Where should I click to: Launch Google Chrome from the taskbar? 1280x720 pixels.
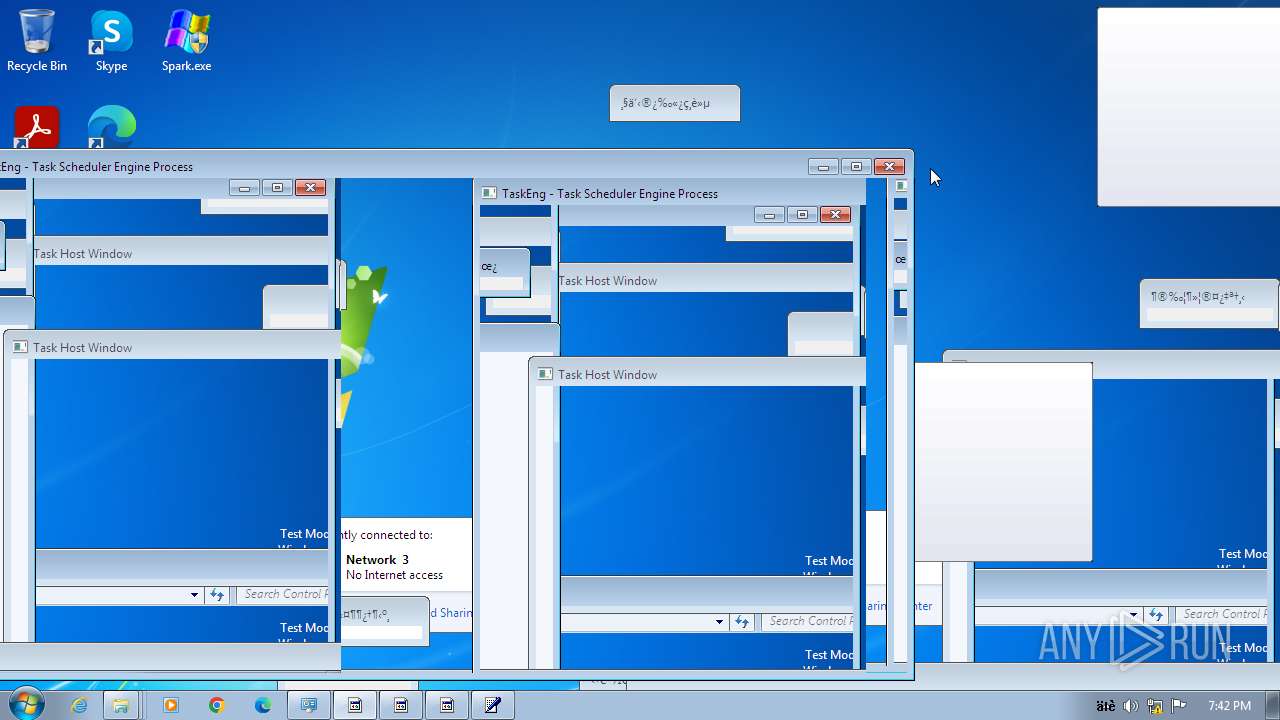[x=216, y=705]
